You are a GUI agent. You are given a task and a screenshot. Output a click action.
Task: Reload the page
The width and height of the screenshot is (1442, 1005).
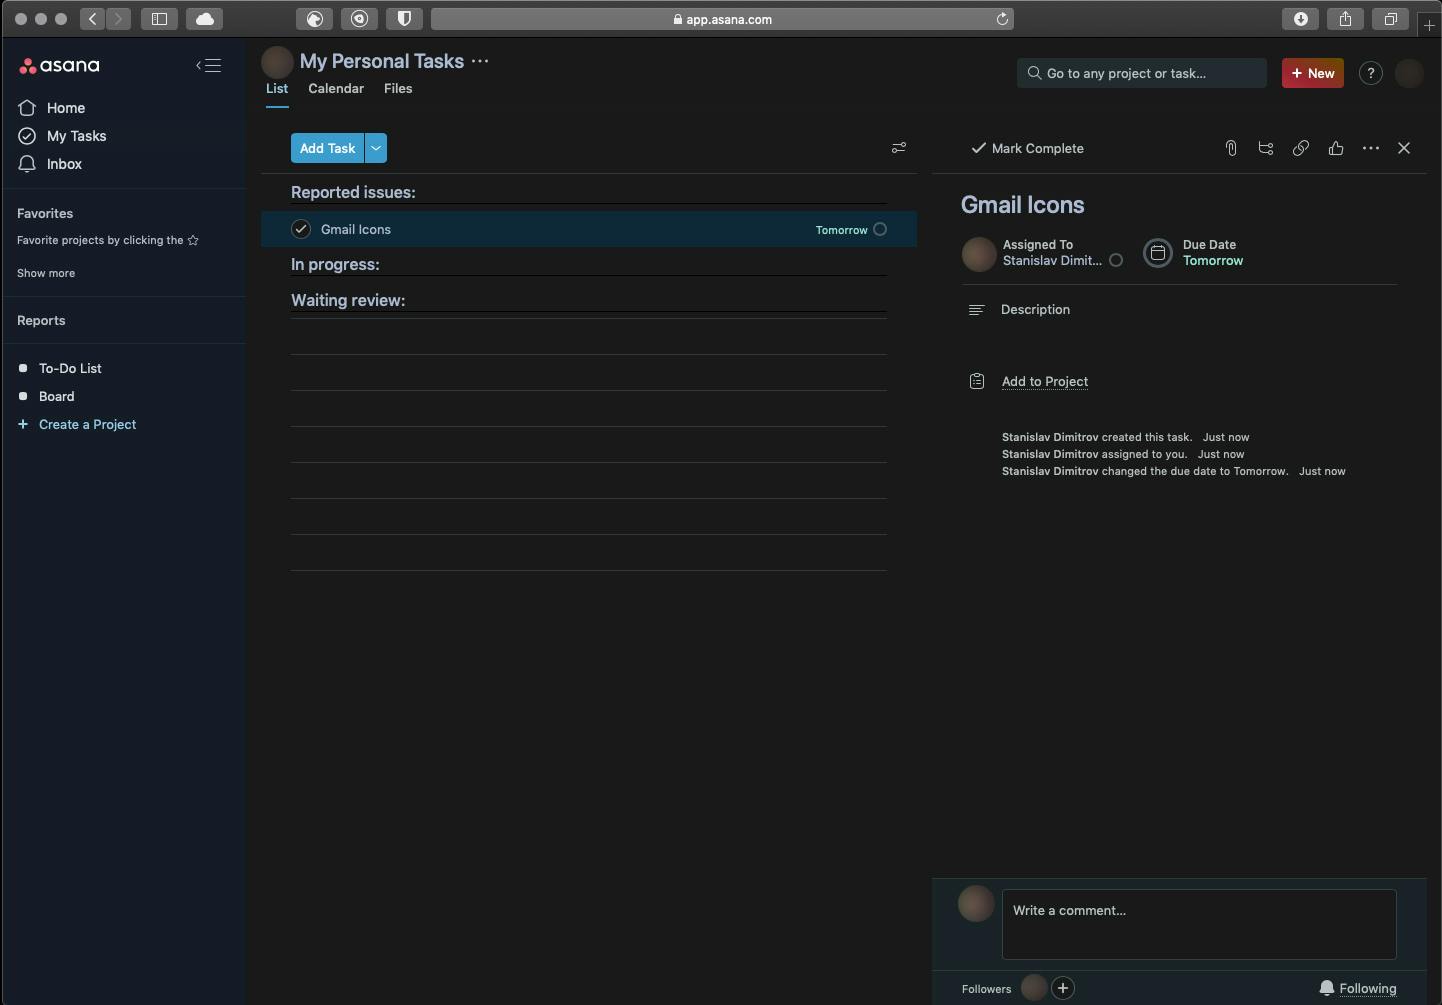tap(1002, 19)
